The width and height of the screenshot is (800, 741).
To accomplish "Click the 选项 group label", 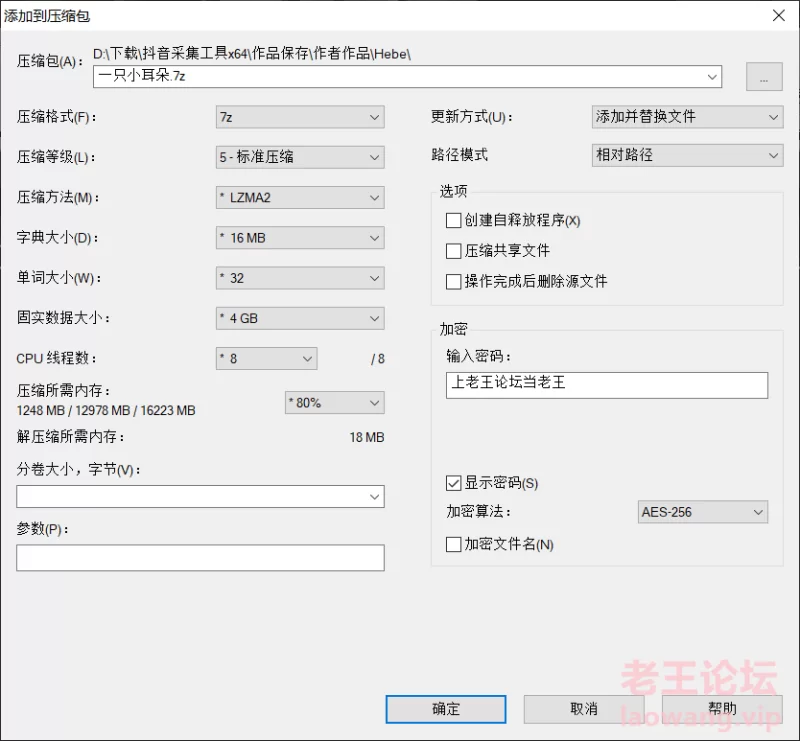I will pos(453,191).
